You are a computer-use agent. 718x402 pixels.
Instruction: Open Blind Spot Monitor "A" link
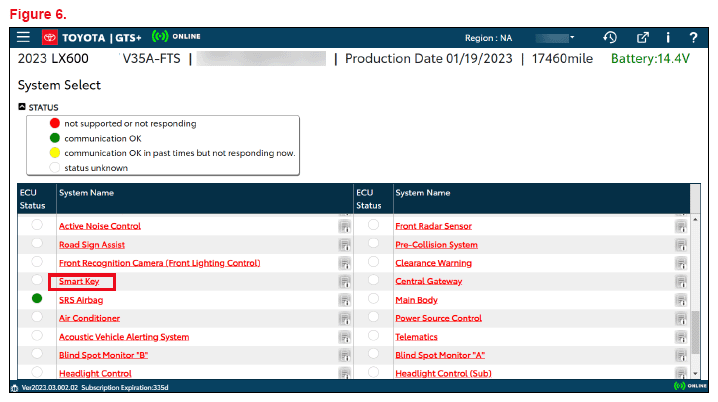tap(440, 355)
